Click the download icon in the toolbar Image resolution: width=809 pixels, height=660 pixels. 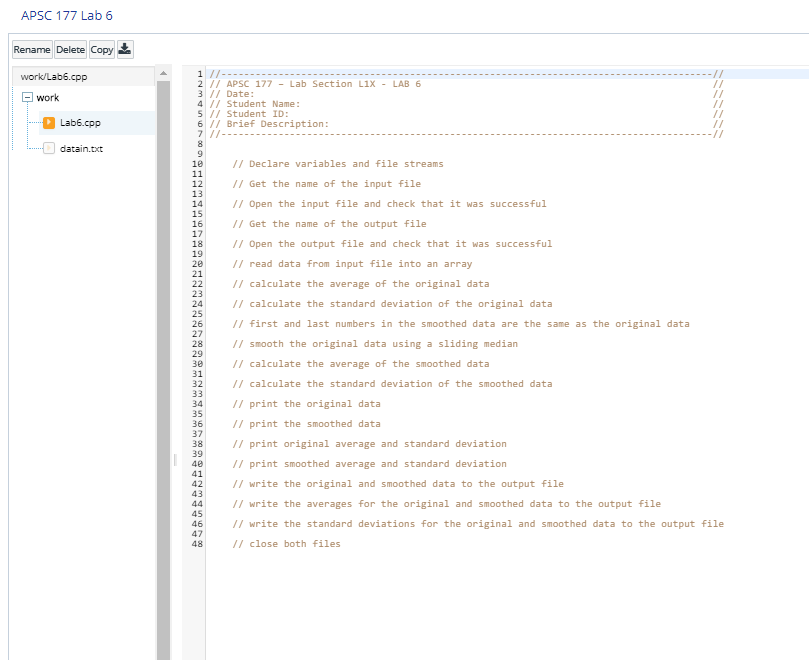click(x=125, y=50)
